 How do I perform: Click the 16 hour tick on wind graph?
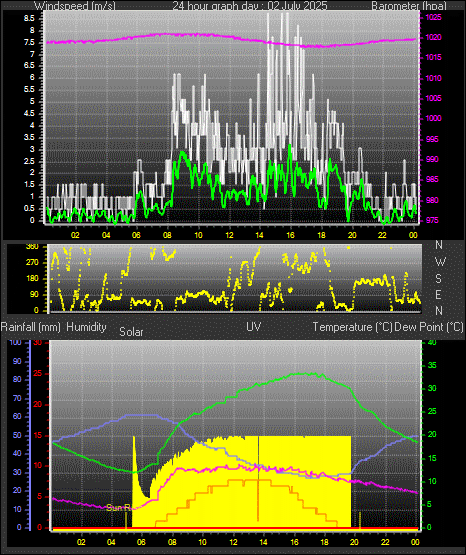click(290, 235)
